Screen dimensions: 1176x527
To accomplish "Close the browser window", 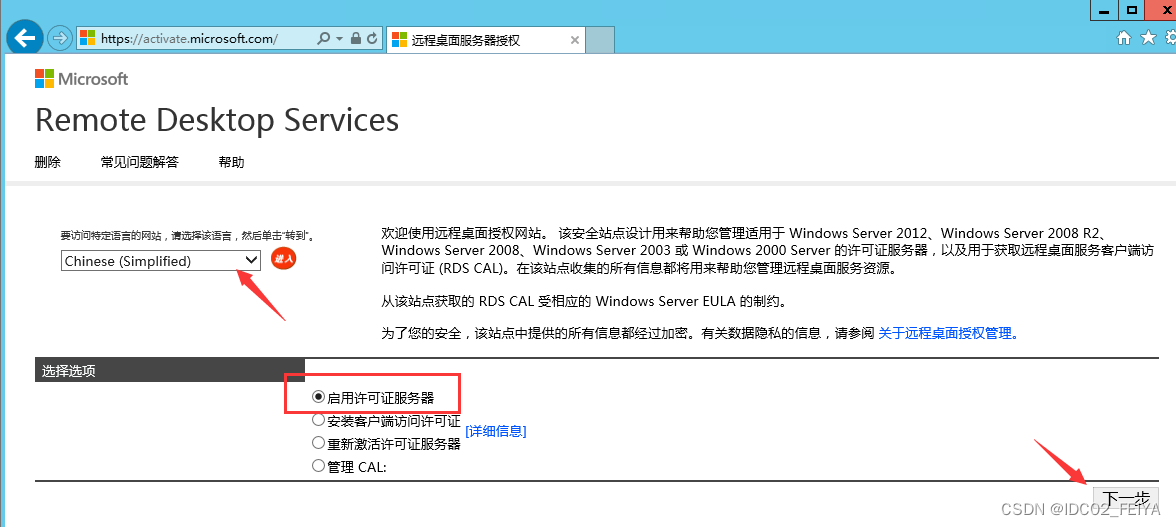I will [1161, 9].
